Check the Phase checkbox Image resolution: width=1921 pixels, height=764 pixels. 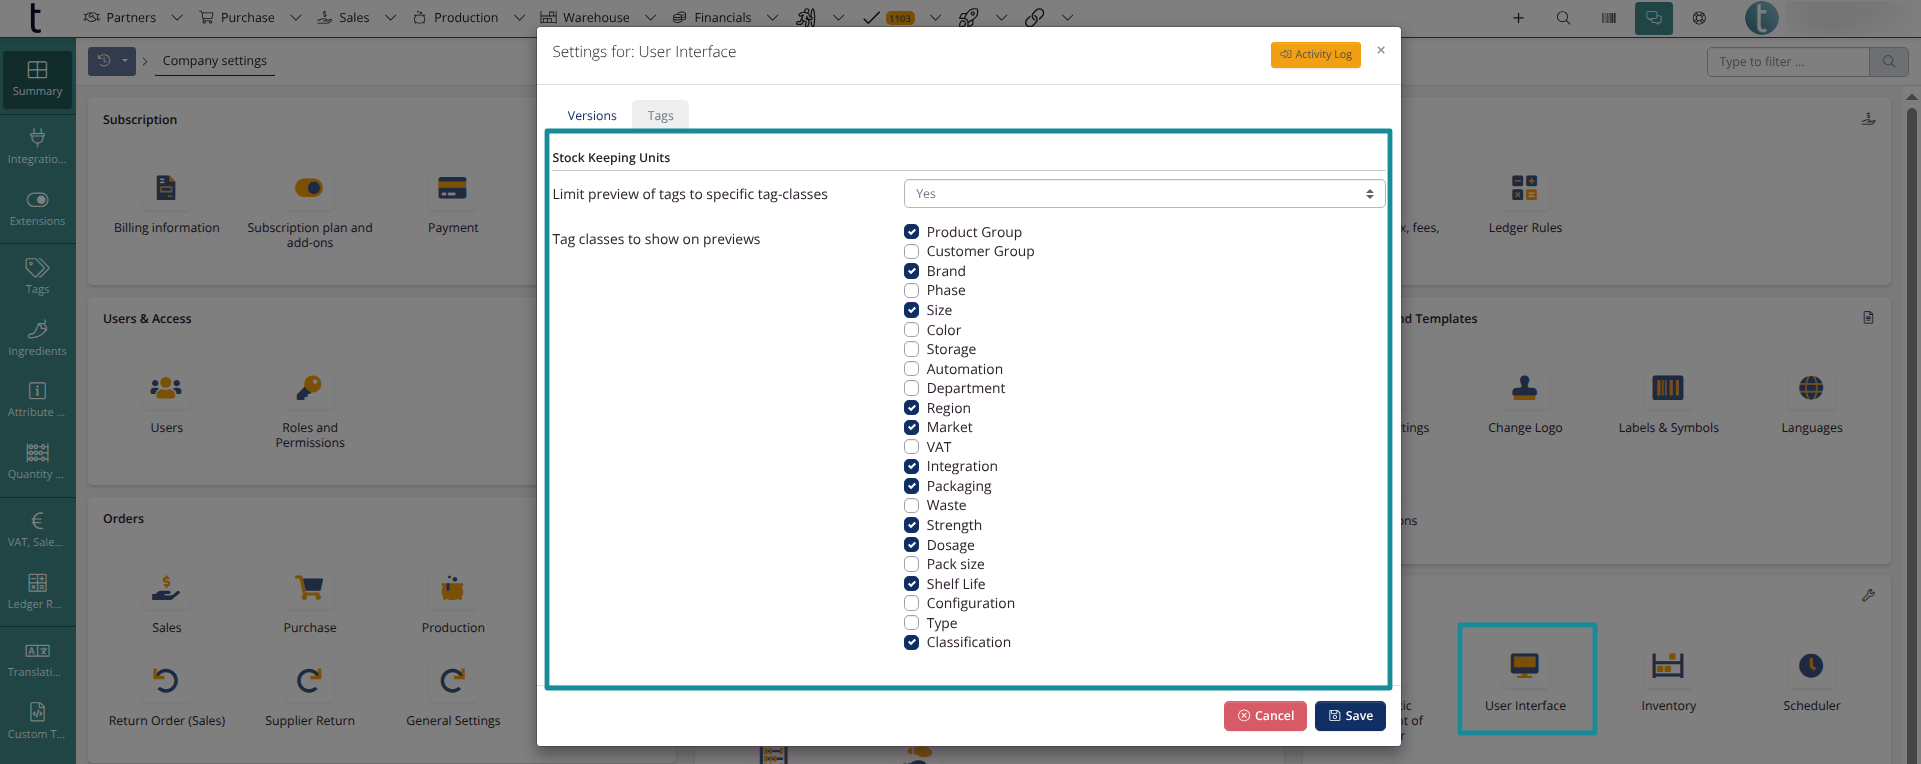pos(911,290)
